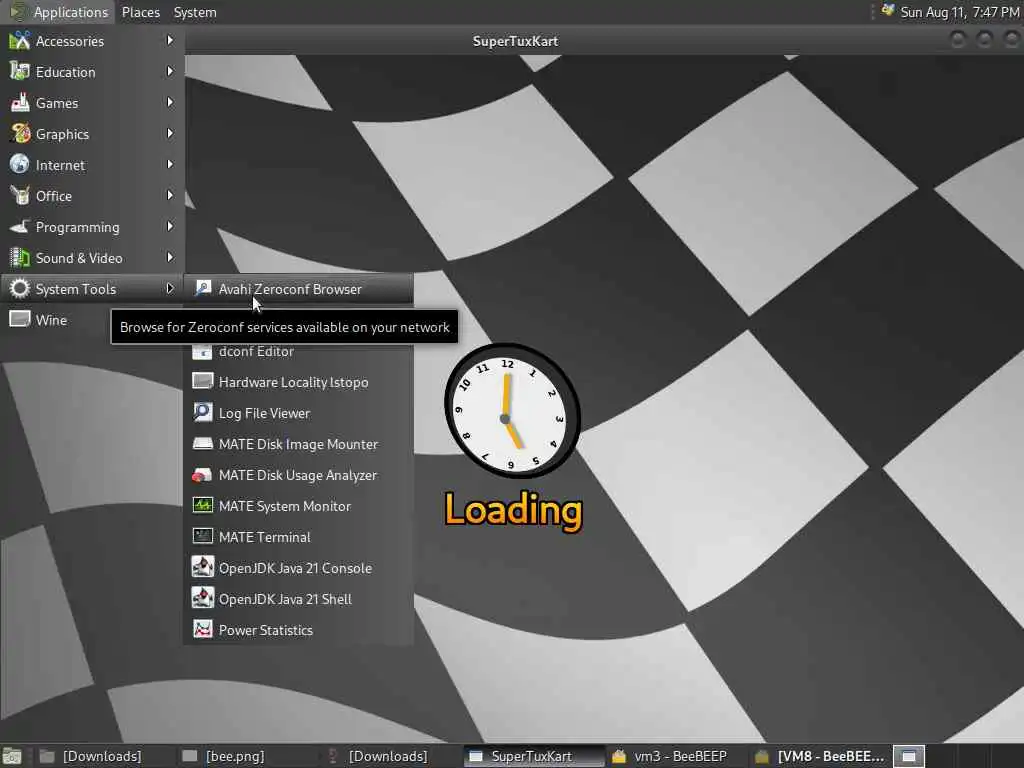Click the Programming category icon
The image size is (1024, 768).
click(20, 227)
